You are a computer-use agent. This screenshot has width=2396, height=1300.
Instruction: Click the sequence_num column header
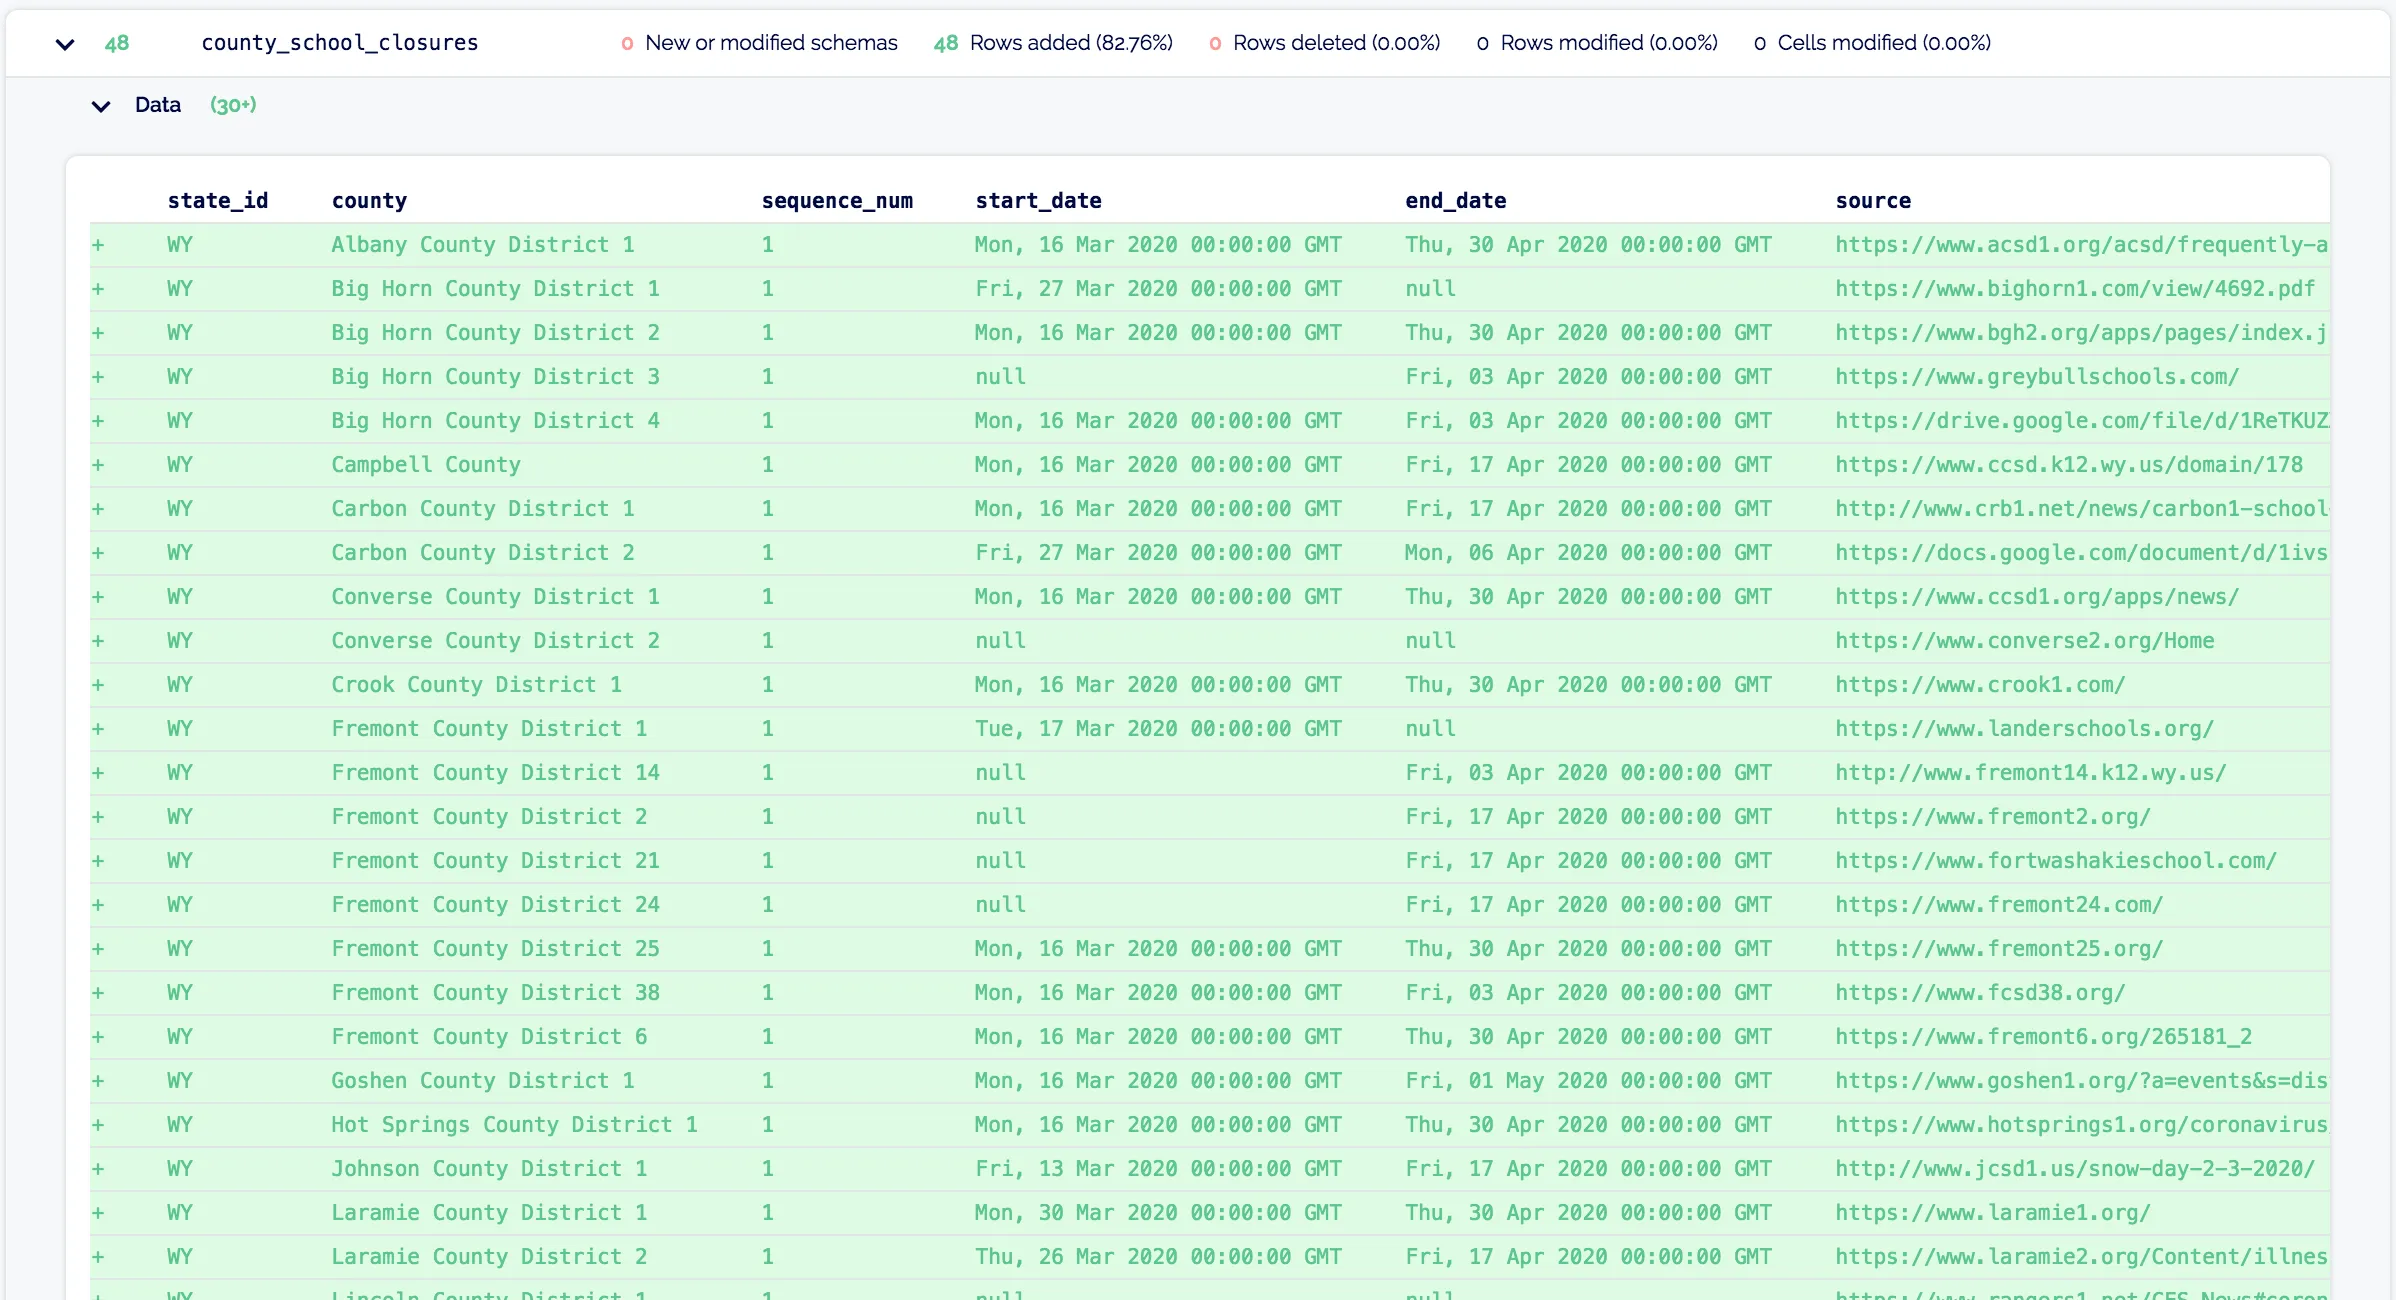coord(837,201)
